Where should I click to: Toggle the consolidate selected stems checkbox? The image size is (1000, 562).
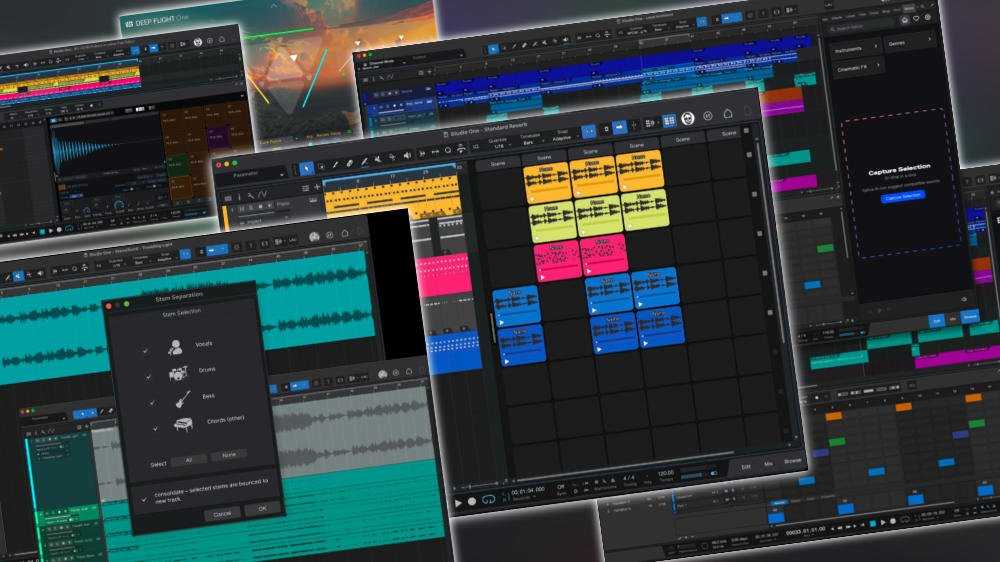pyautogui.click(x=143, y=499)
